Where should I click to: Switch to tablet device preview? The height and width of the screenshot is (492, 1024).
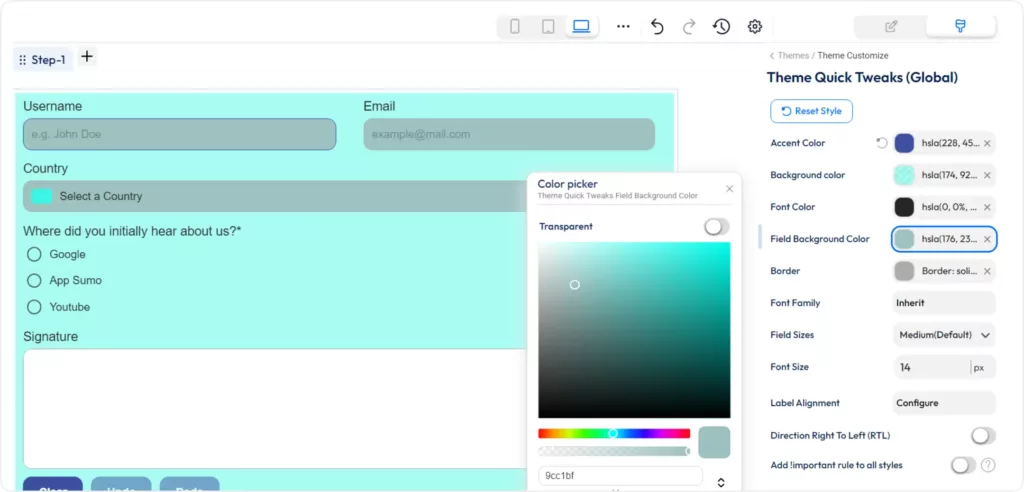[548, 27]
